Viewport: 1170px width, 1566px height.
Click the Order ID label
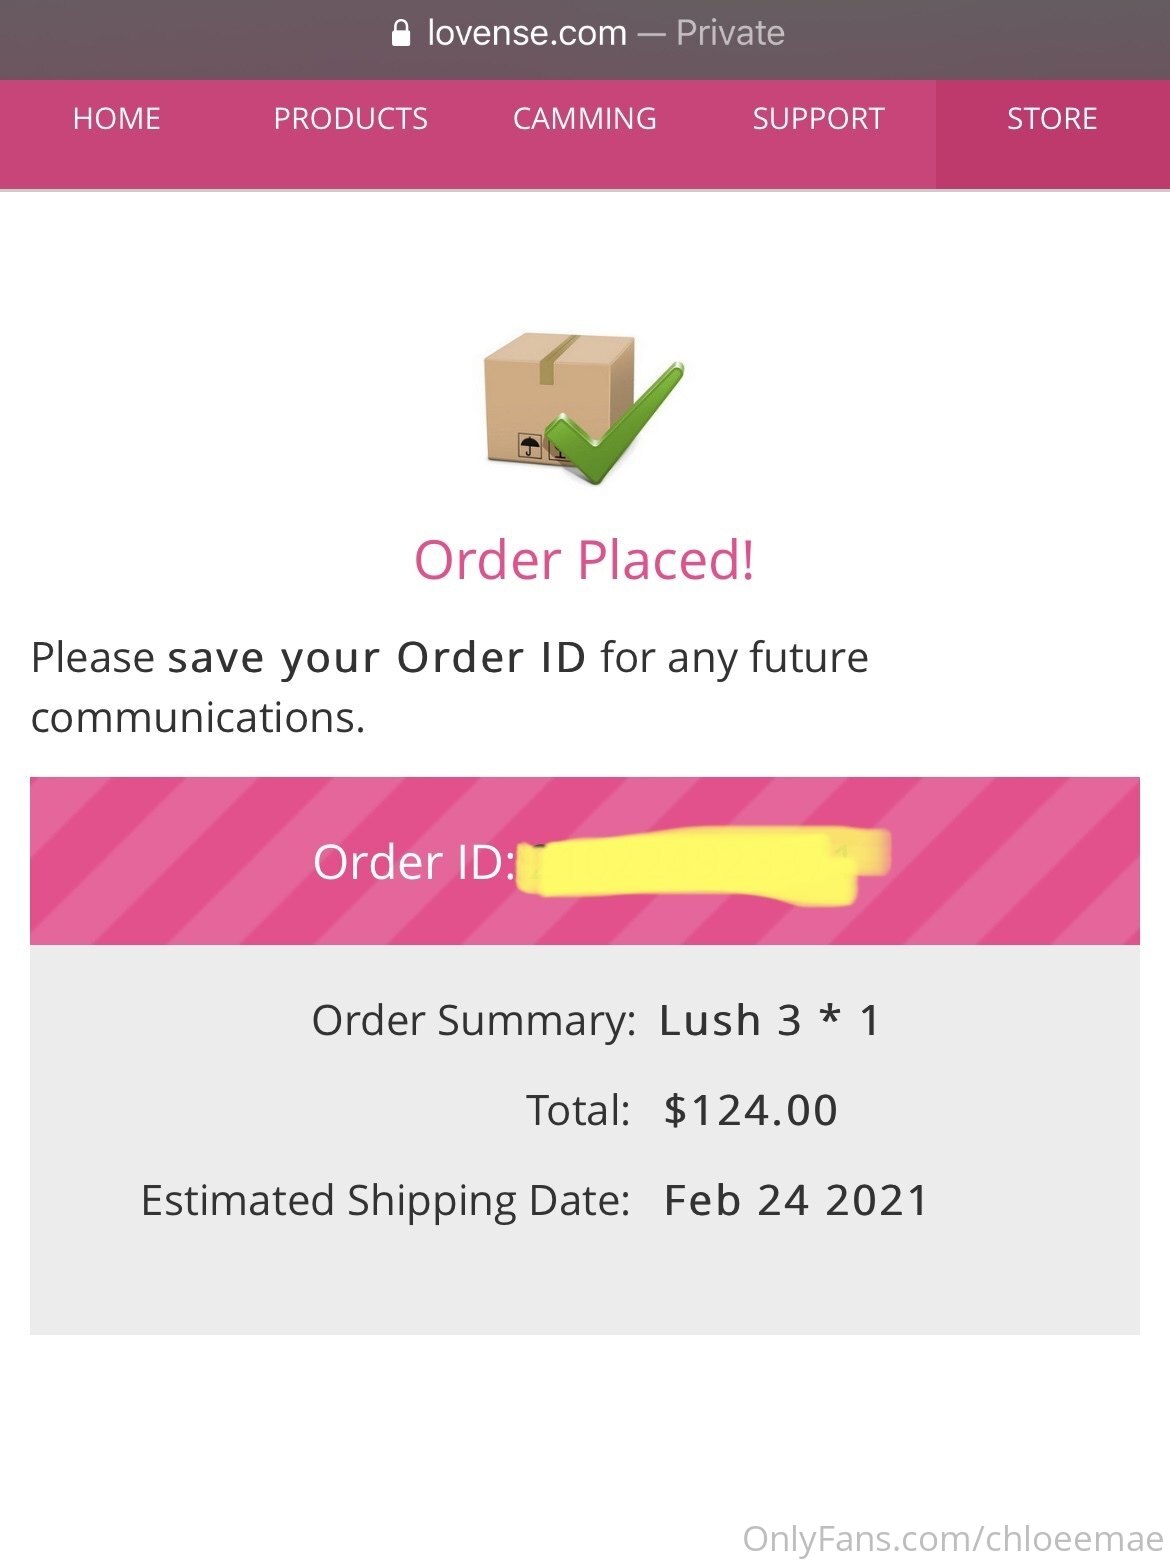(414, 862)
